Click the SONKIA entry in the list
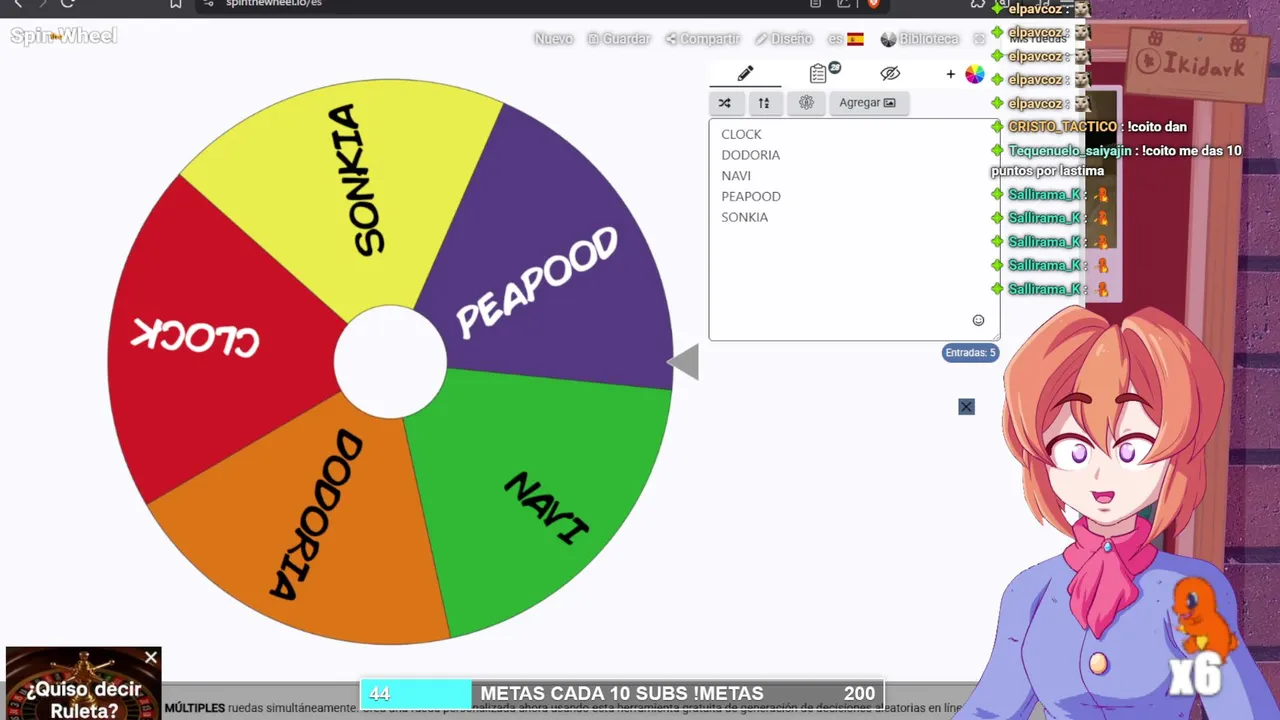This screenshot has width=1280, height=720. point(744,217)
